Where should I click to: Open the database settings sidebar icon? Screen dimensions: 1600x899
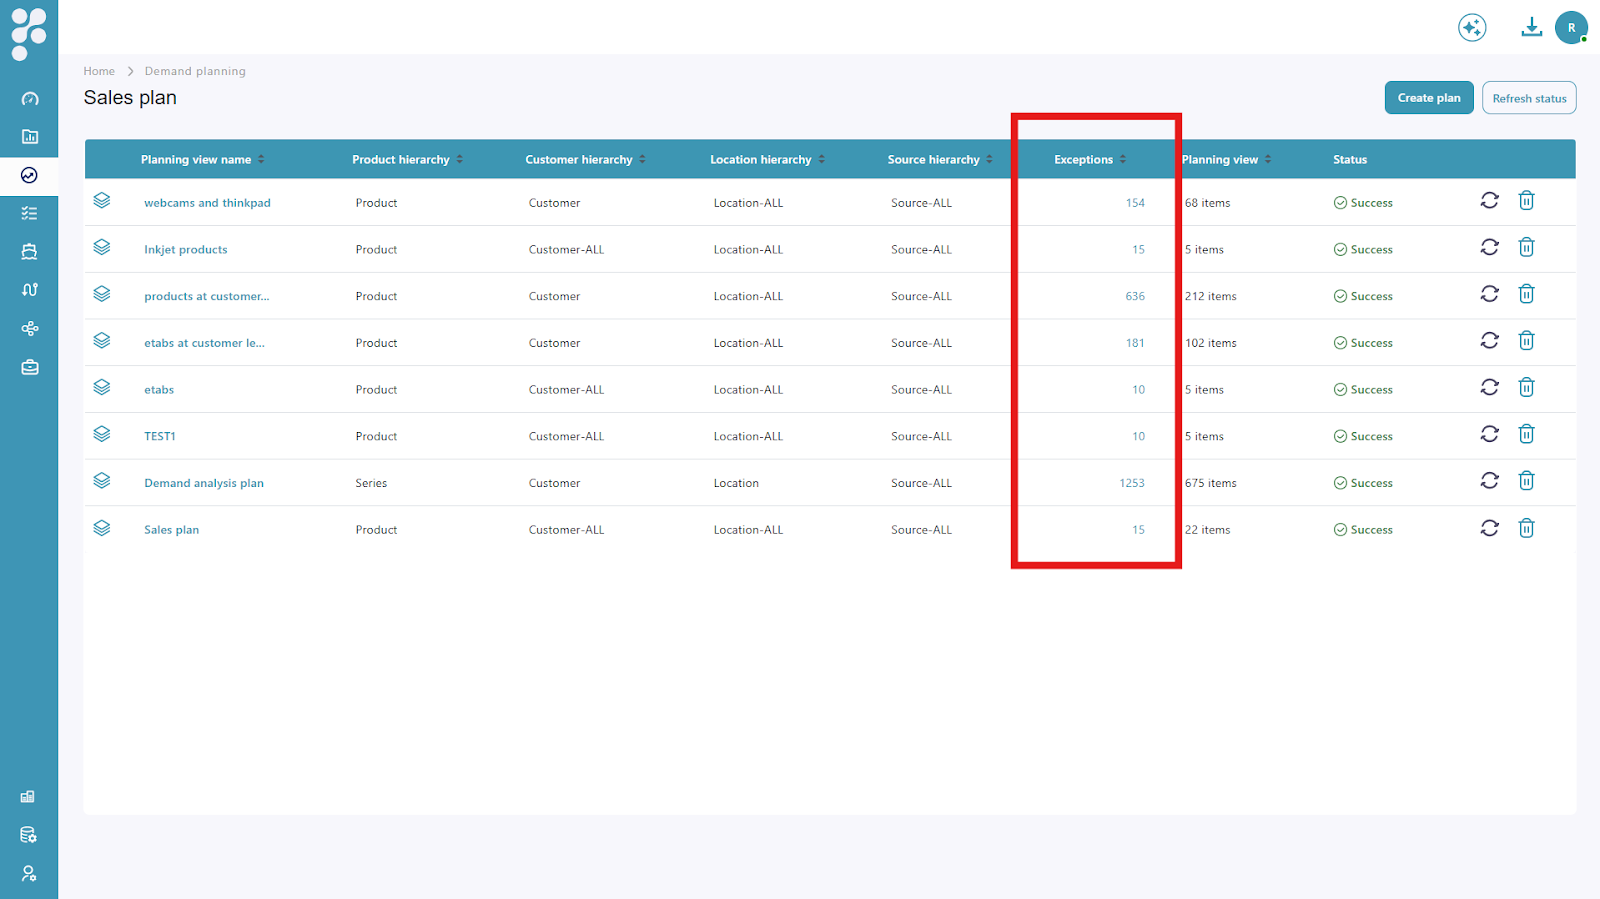click(x=28, y=835)
